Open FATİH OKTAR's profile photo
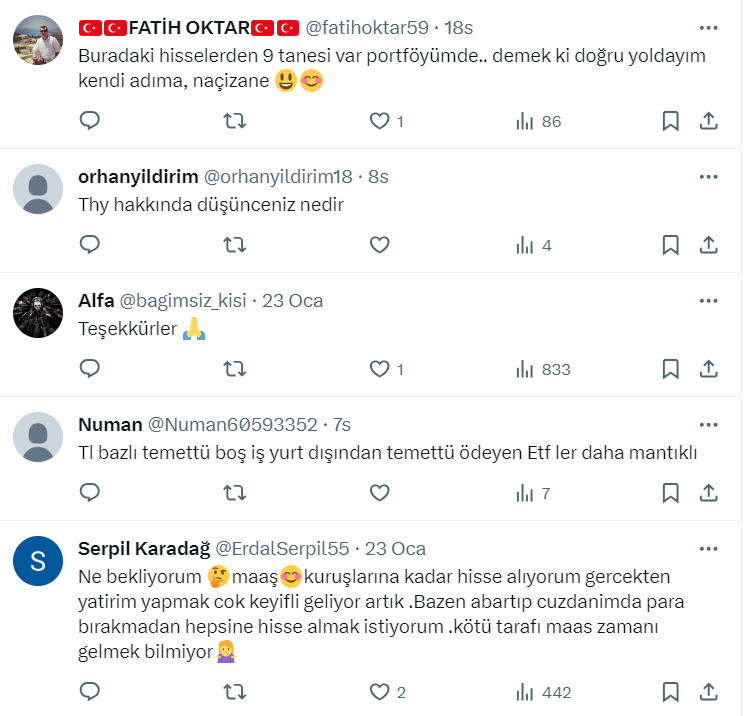 [38, 40]
